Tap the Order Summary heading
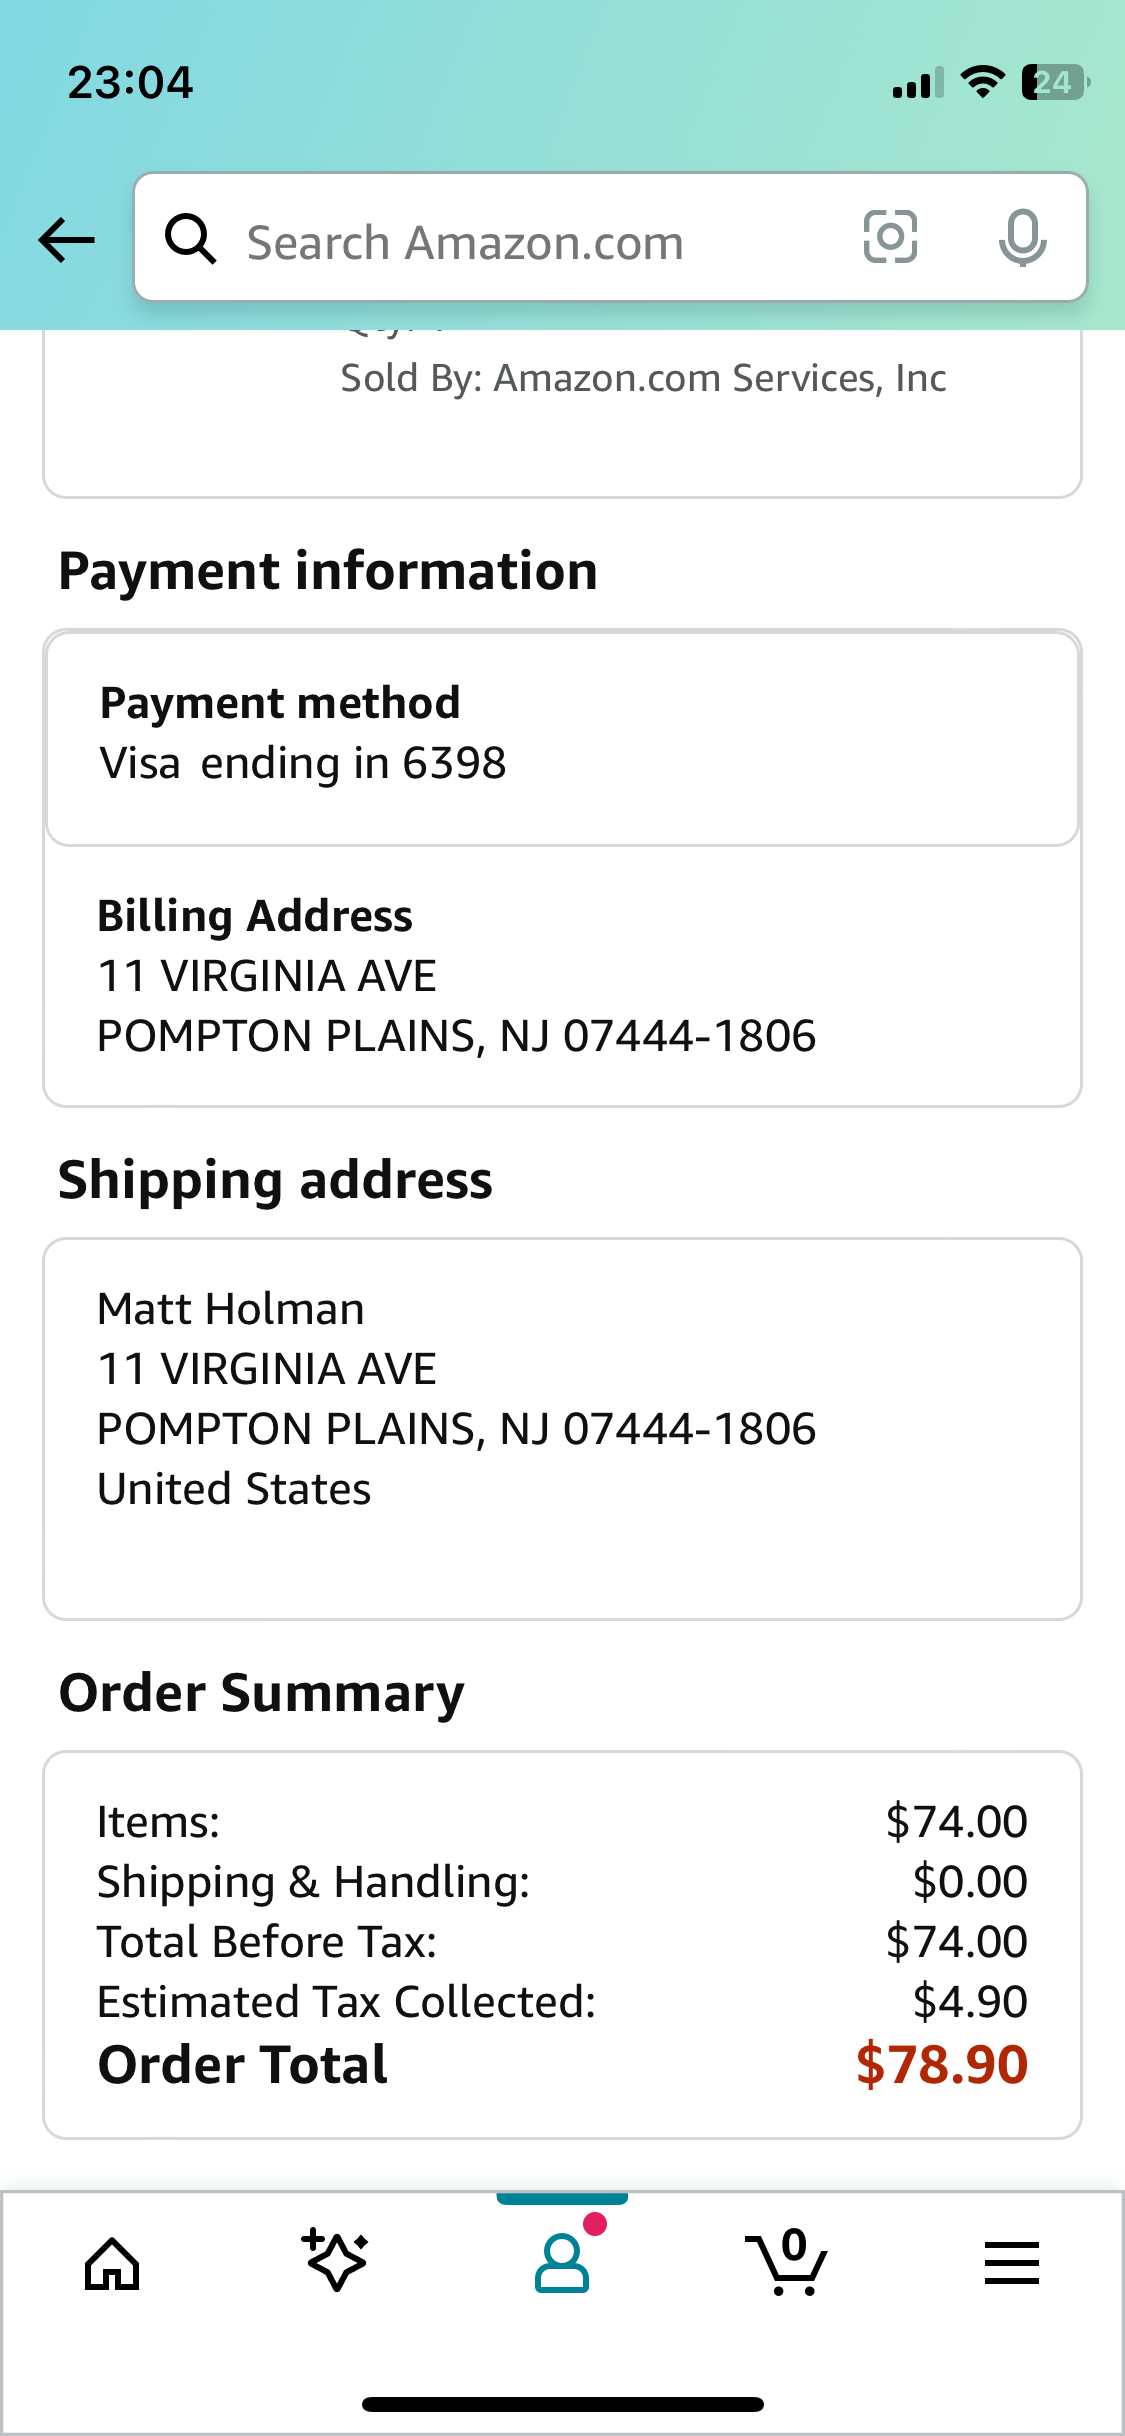 (x=261, y=1694)
